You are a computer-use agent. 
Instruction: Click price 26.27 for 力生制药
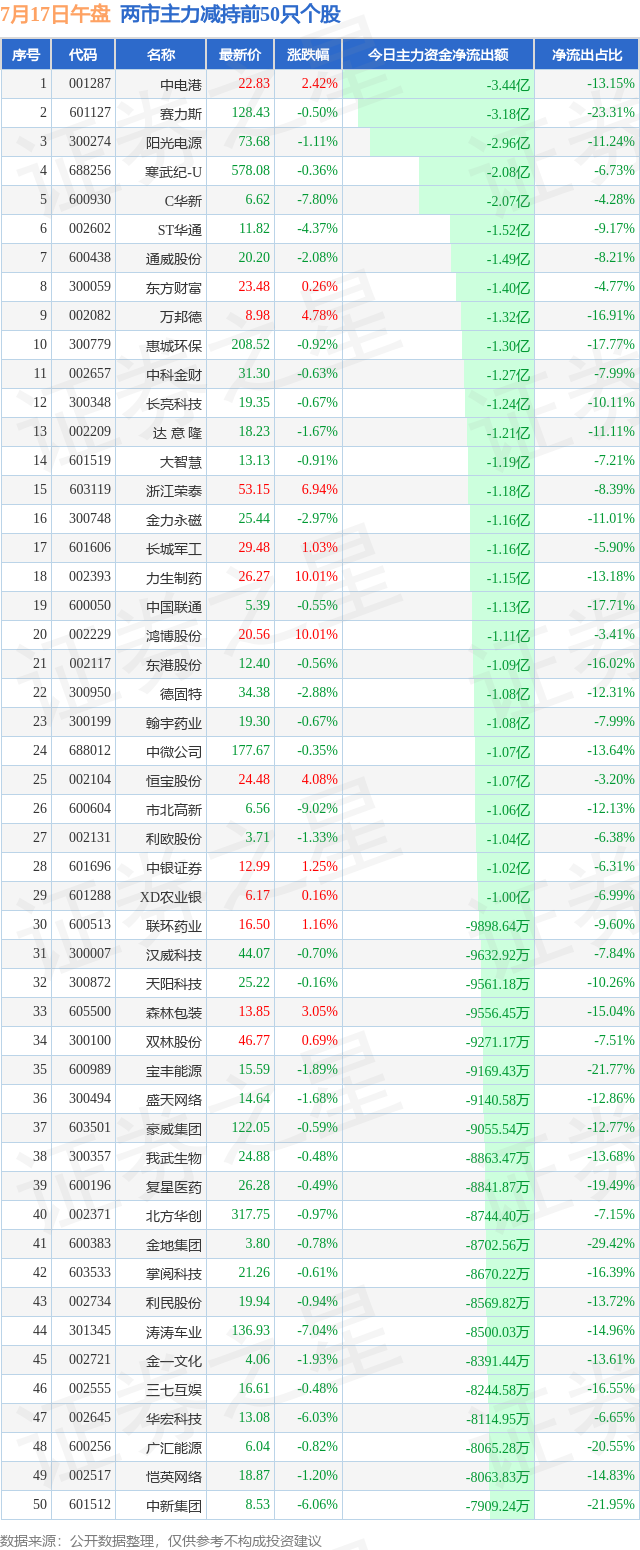[x=254, y=577]
